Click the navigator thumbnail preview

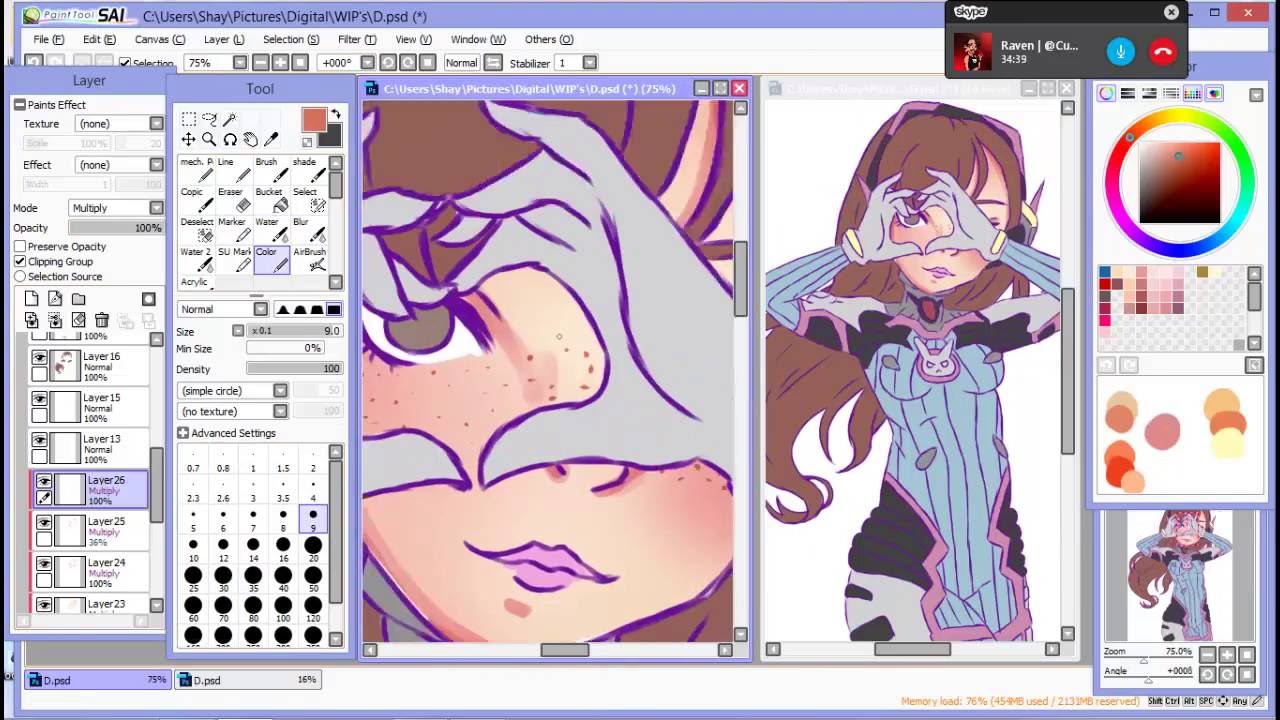click(1180, 575)
